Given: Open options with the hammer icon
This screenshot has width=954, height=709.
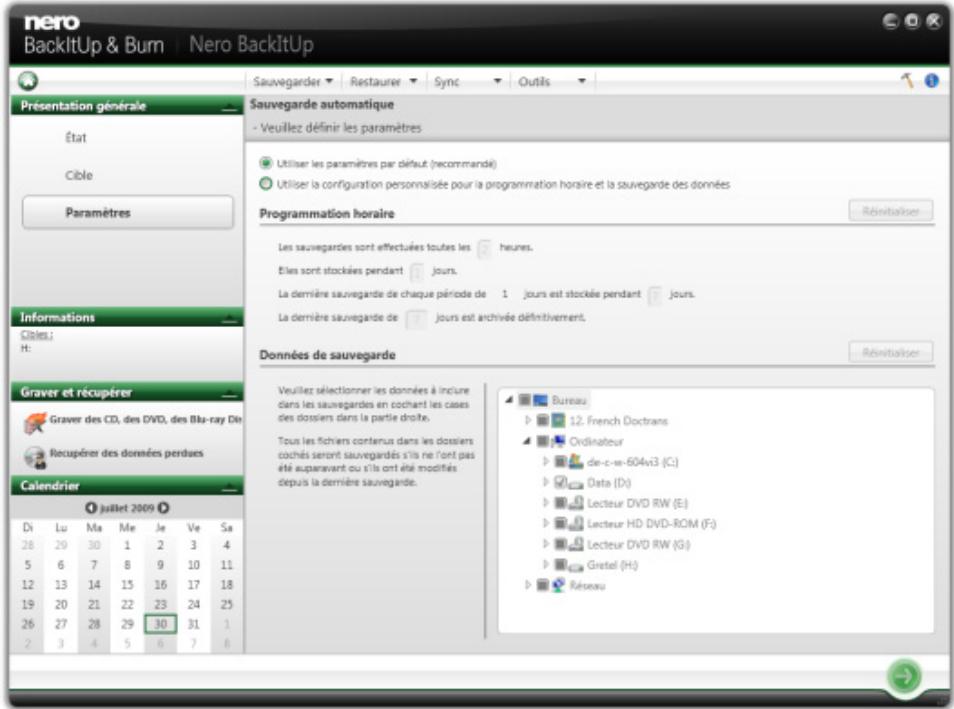Looking at the screenshot, I should [x=908, y=80].
